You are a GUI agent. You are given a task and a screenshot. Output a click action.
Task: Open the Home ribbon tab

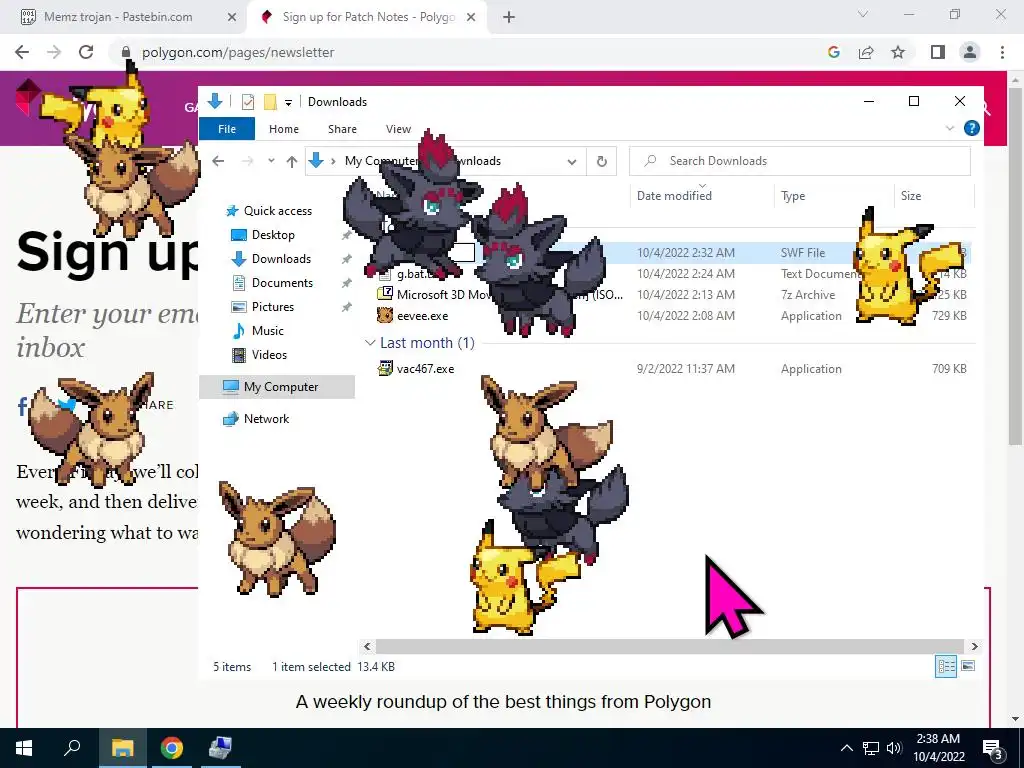click(283, 129)
